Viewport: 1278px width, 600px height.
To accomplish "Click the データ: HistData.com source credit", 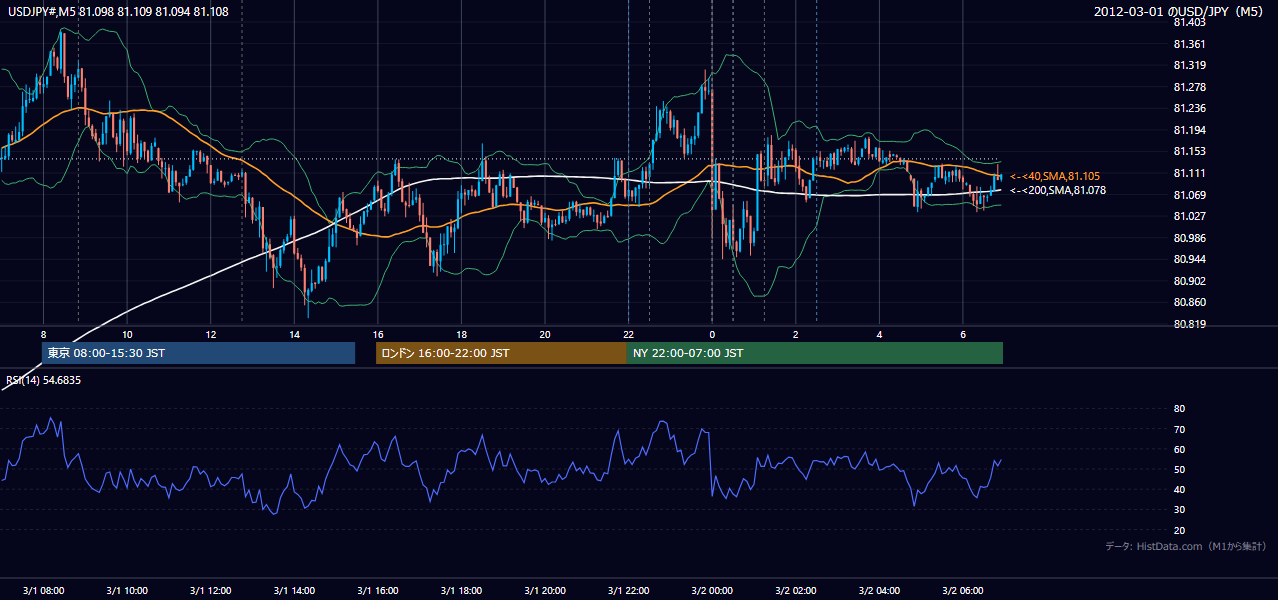I will 1186,546.
